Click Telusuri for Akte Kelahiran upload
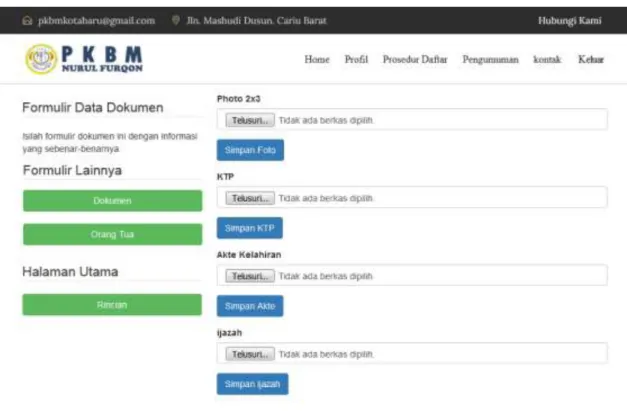This screenshot has height=411, width=627. pos(250,276)
